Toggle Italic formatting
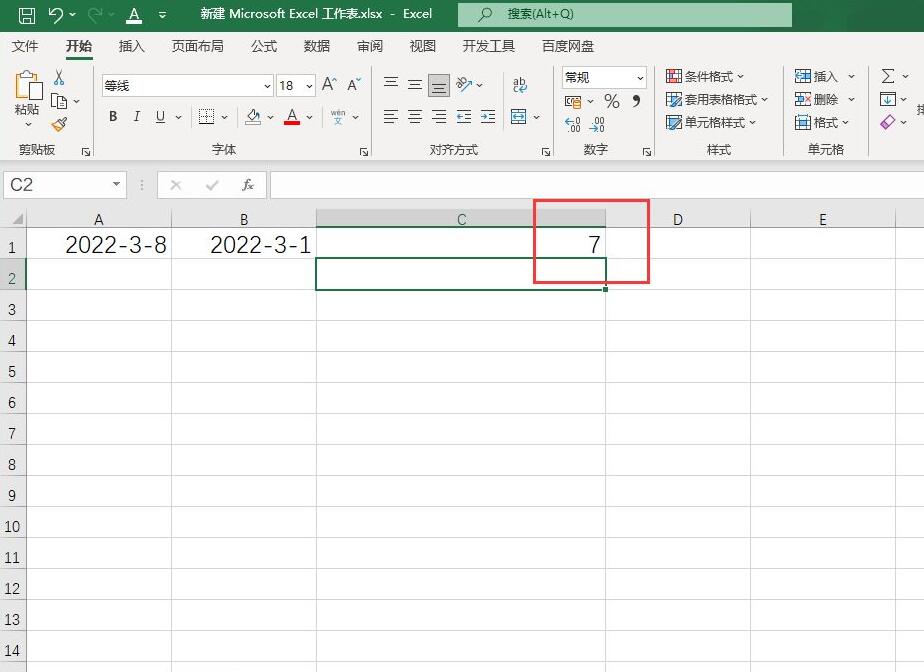The image size is (924, 672). click(137, 117)
